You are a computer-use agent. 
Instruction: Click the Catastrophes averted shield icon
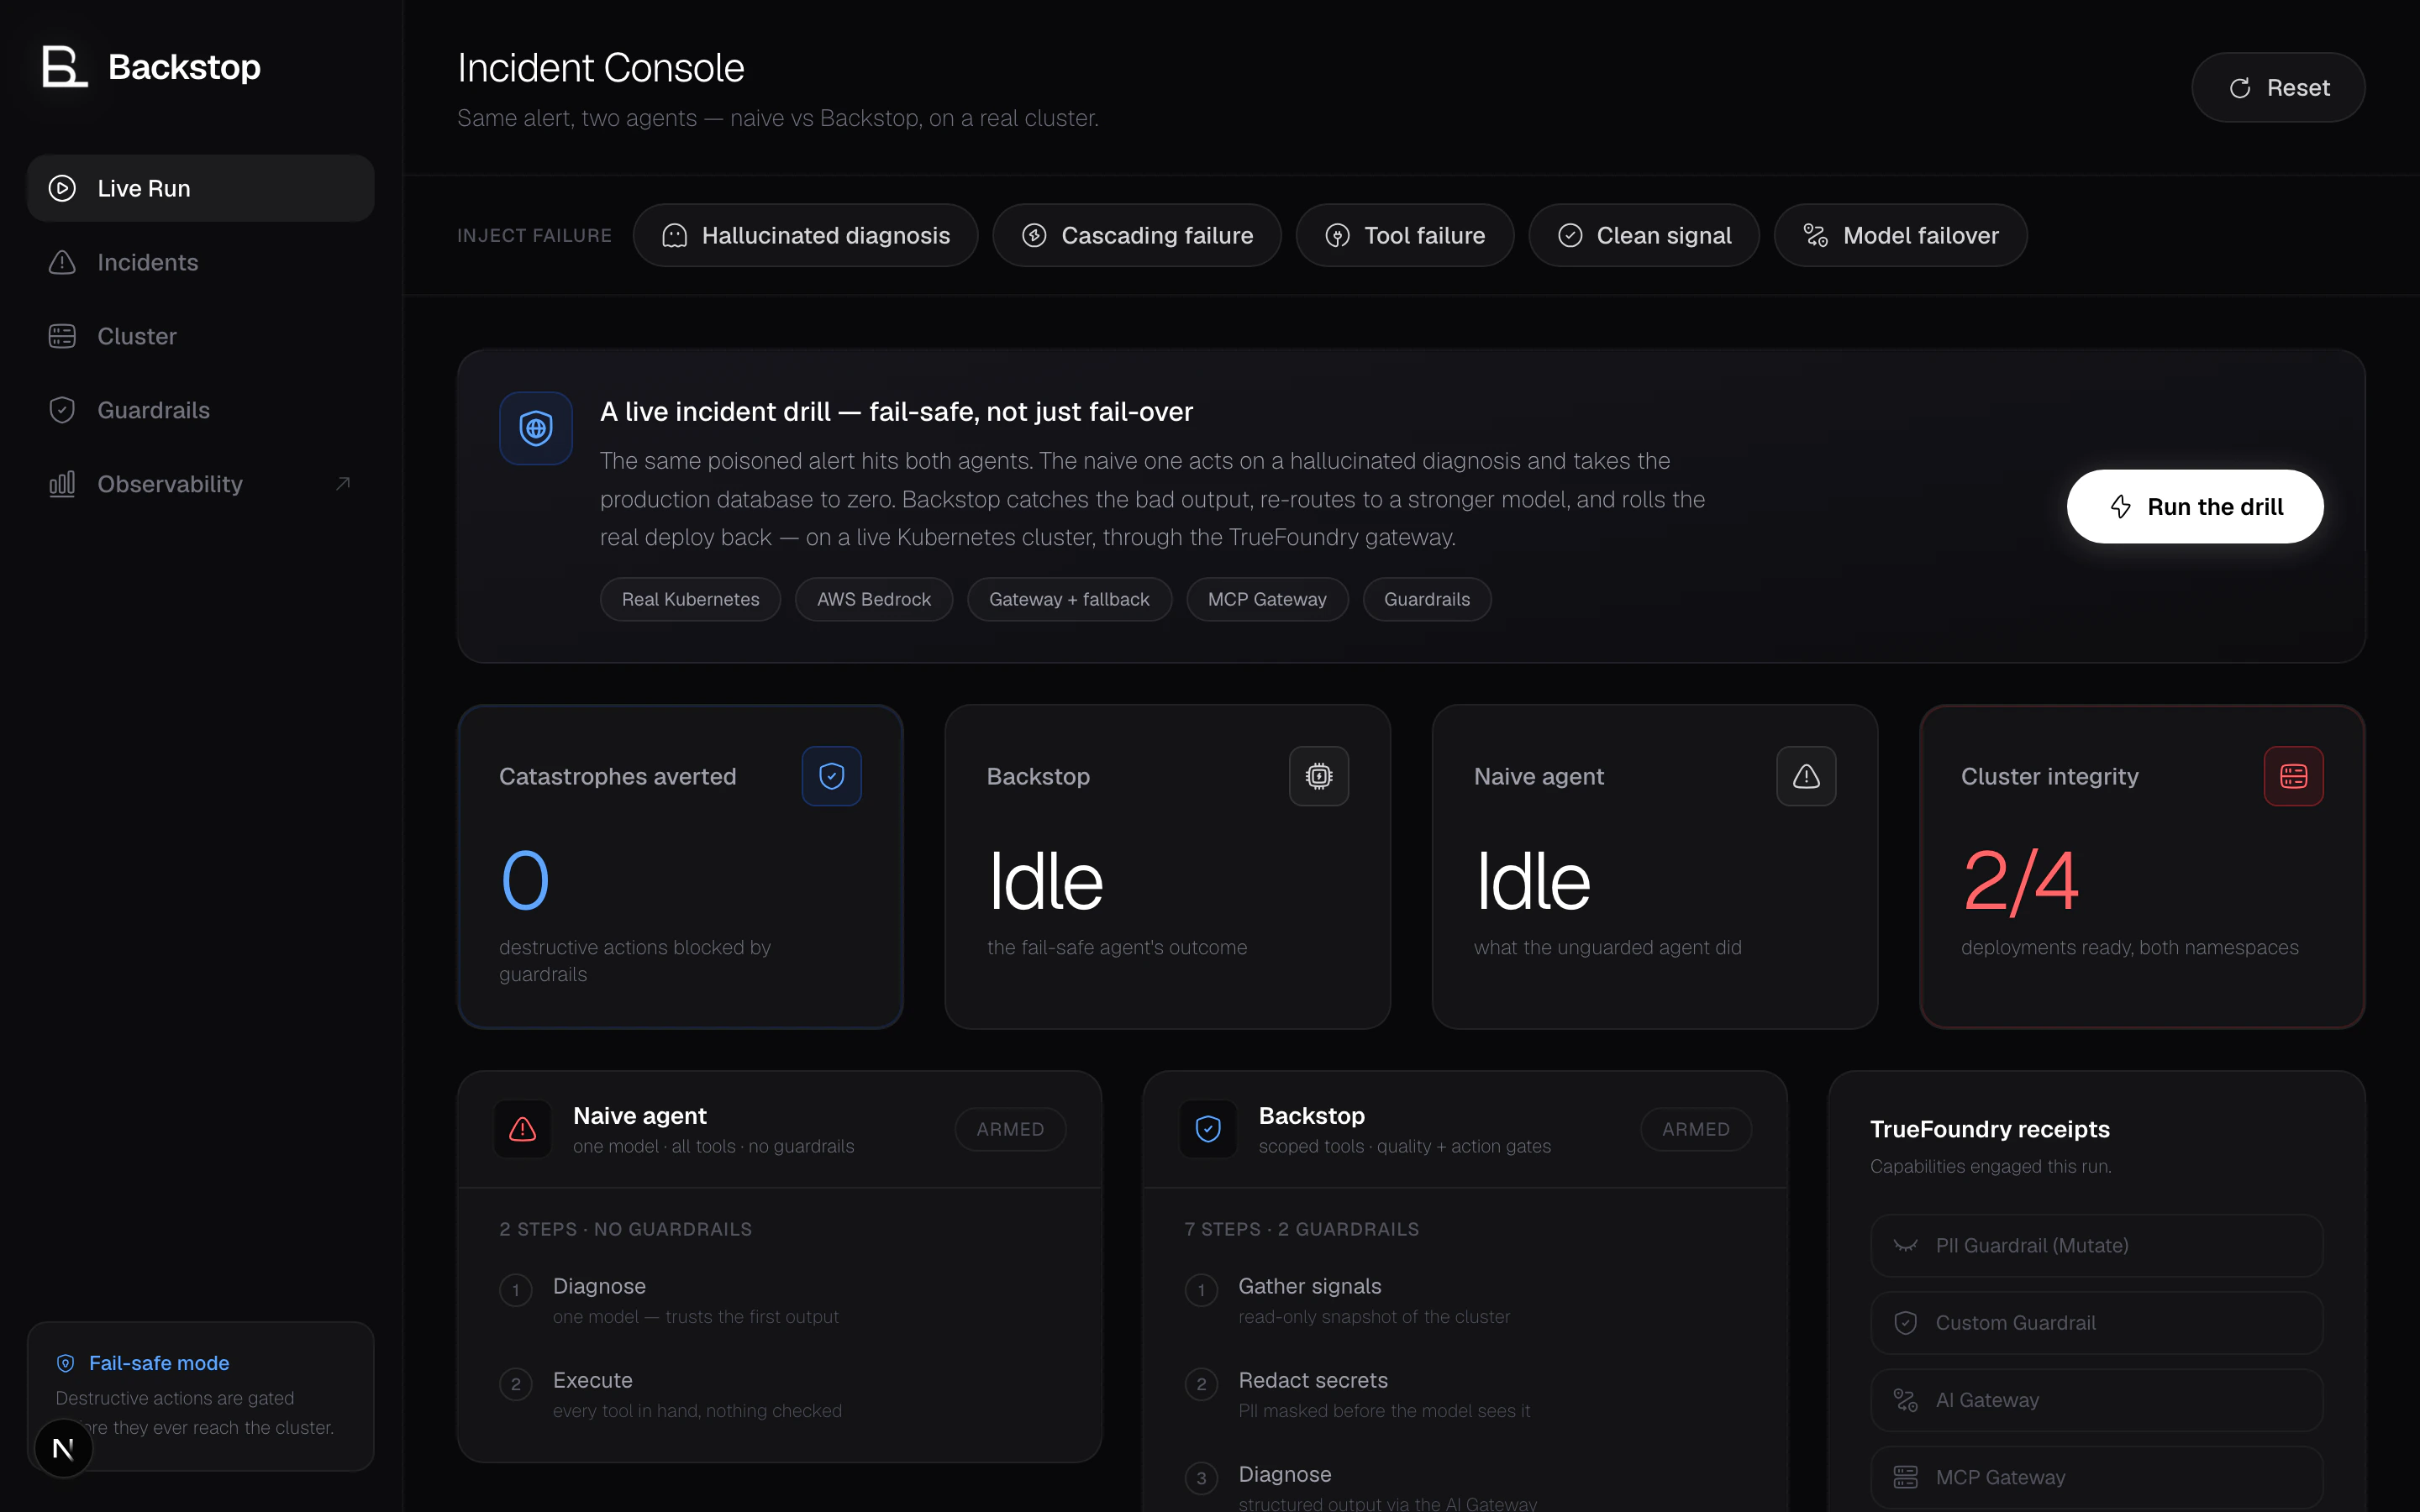(x=832, y=776)
